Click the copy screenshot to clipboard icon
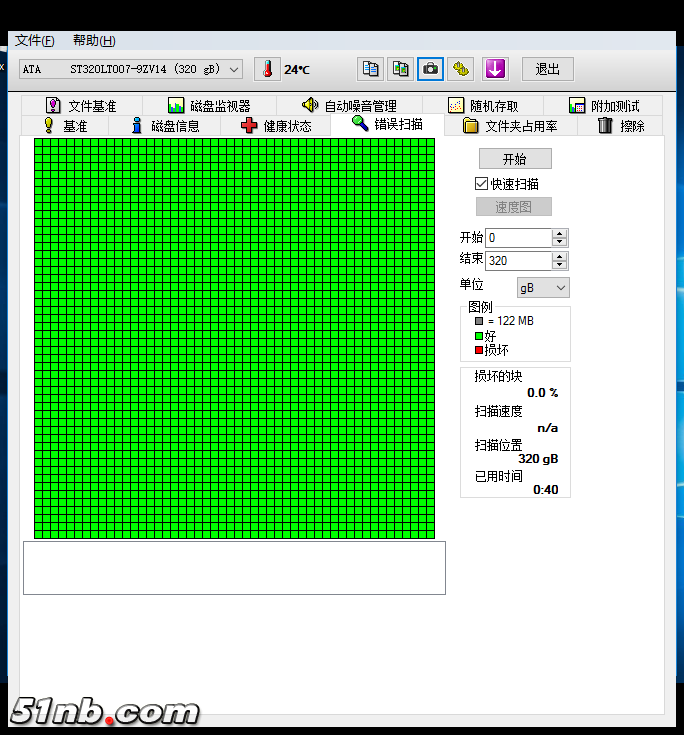 click(400, 69)
